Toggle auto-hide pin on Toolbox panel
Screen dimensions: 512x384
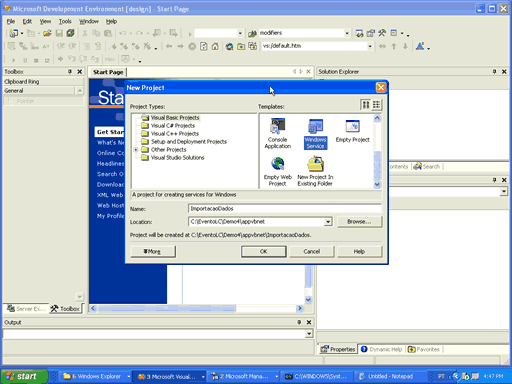click(70, 71)
